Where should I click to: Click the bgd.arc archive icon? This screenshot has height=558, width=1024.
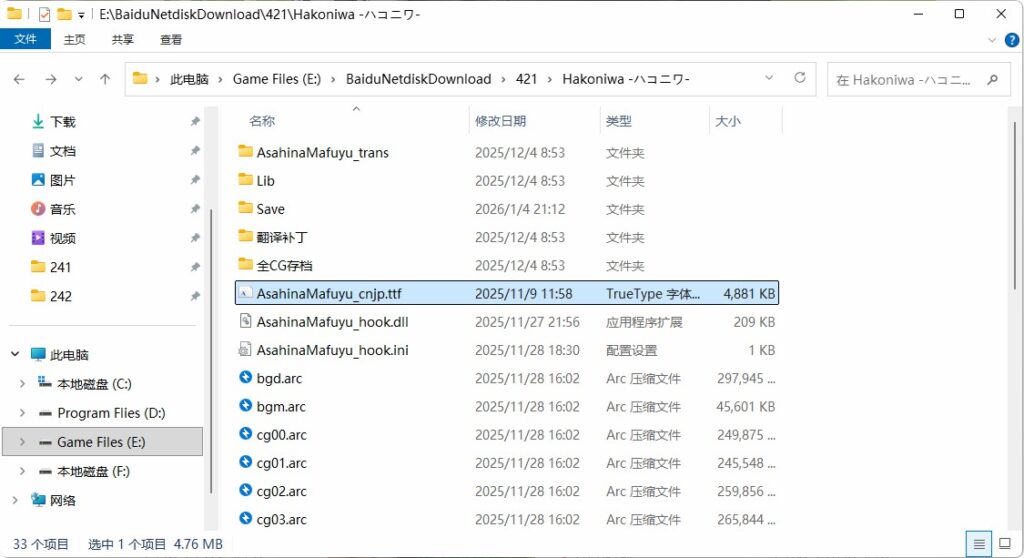pos(246,377)
